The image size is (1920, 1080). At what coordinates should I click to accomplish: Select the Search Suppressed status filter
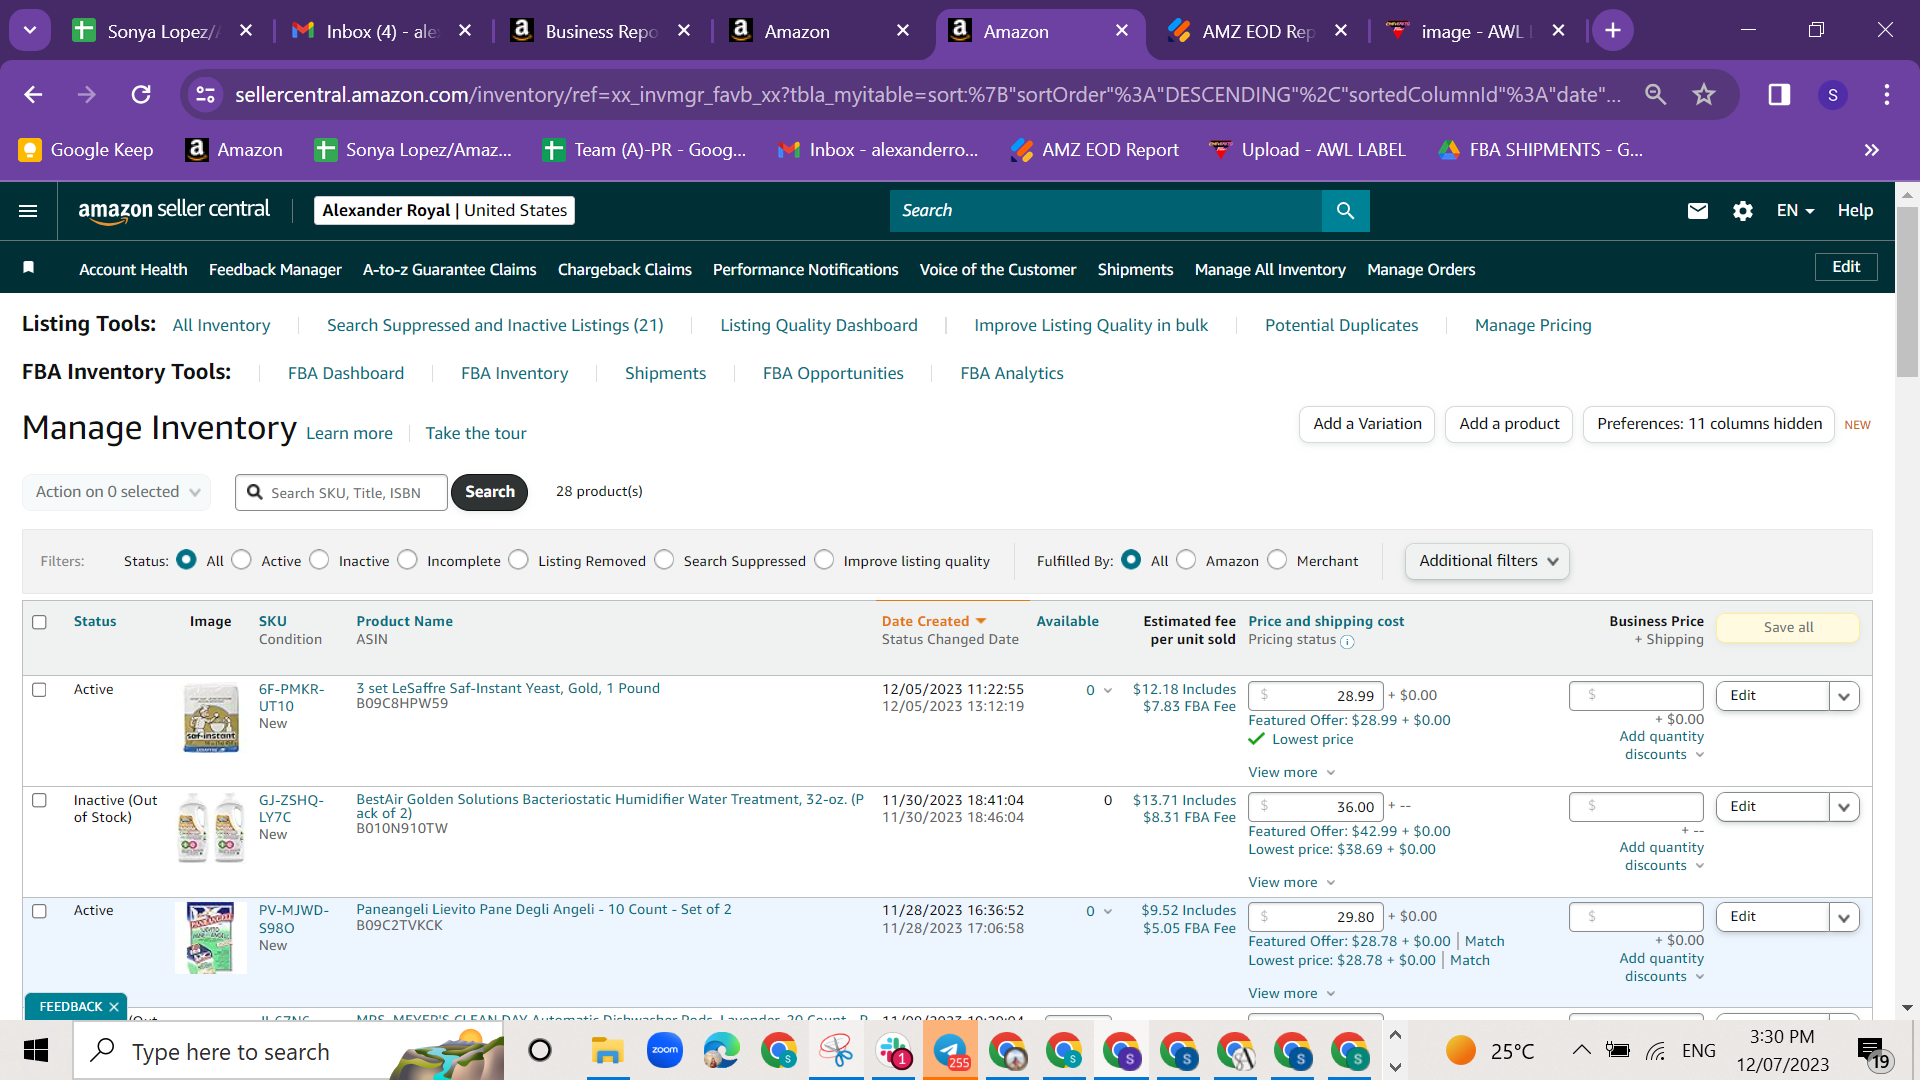[x=664, y=560]
